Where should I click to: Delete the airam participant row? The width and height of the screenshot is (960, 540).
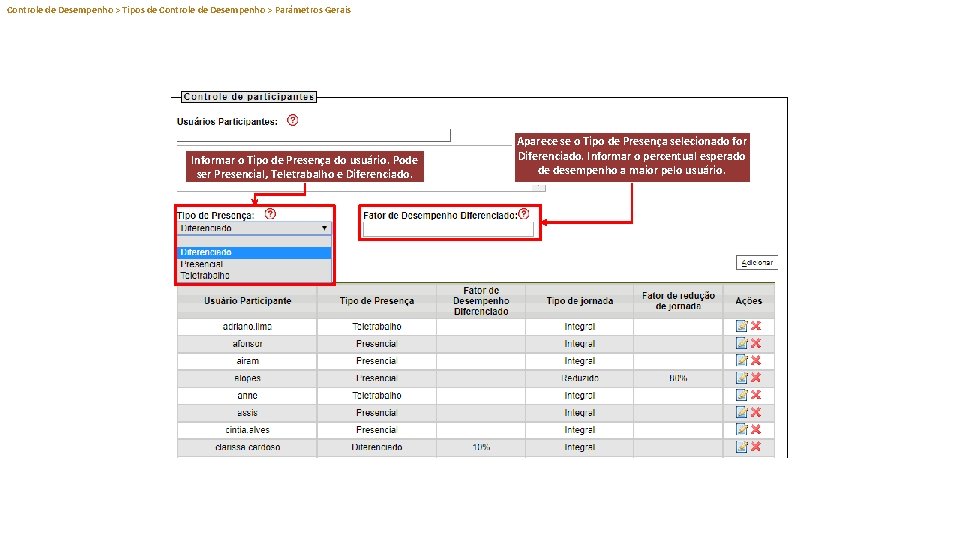pyautogui.click(x=756, y=361)
